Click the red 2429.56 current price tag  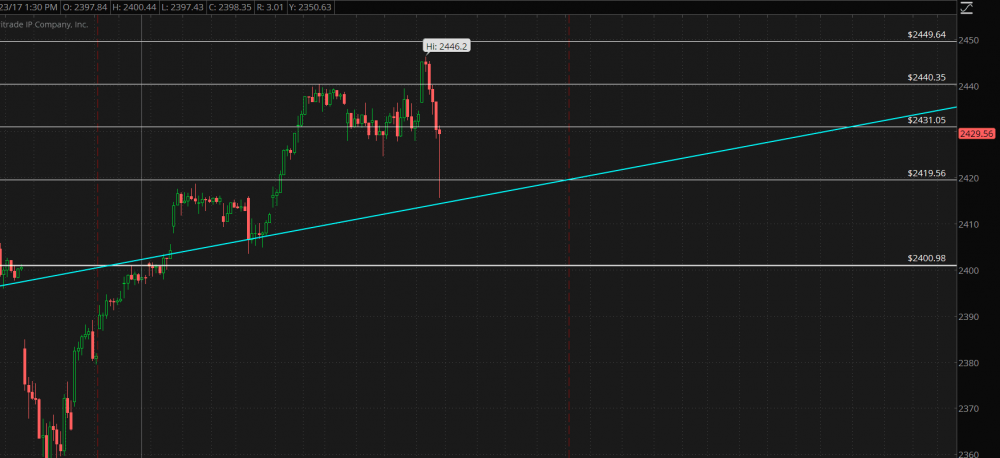[976, 133]
